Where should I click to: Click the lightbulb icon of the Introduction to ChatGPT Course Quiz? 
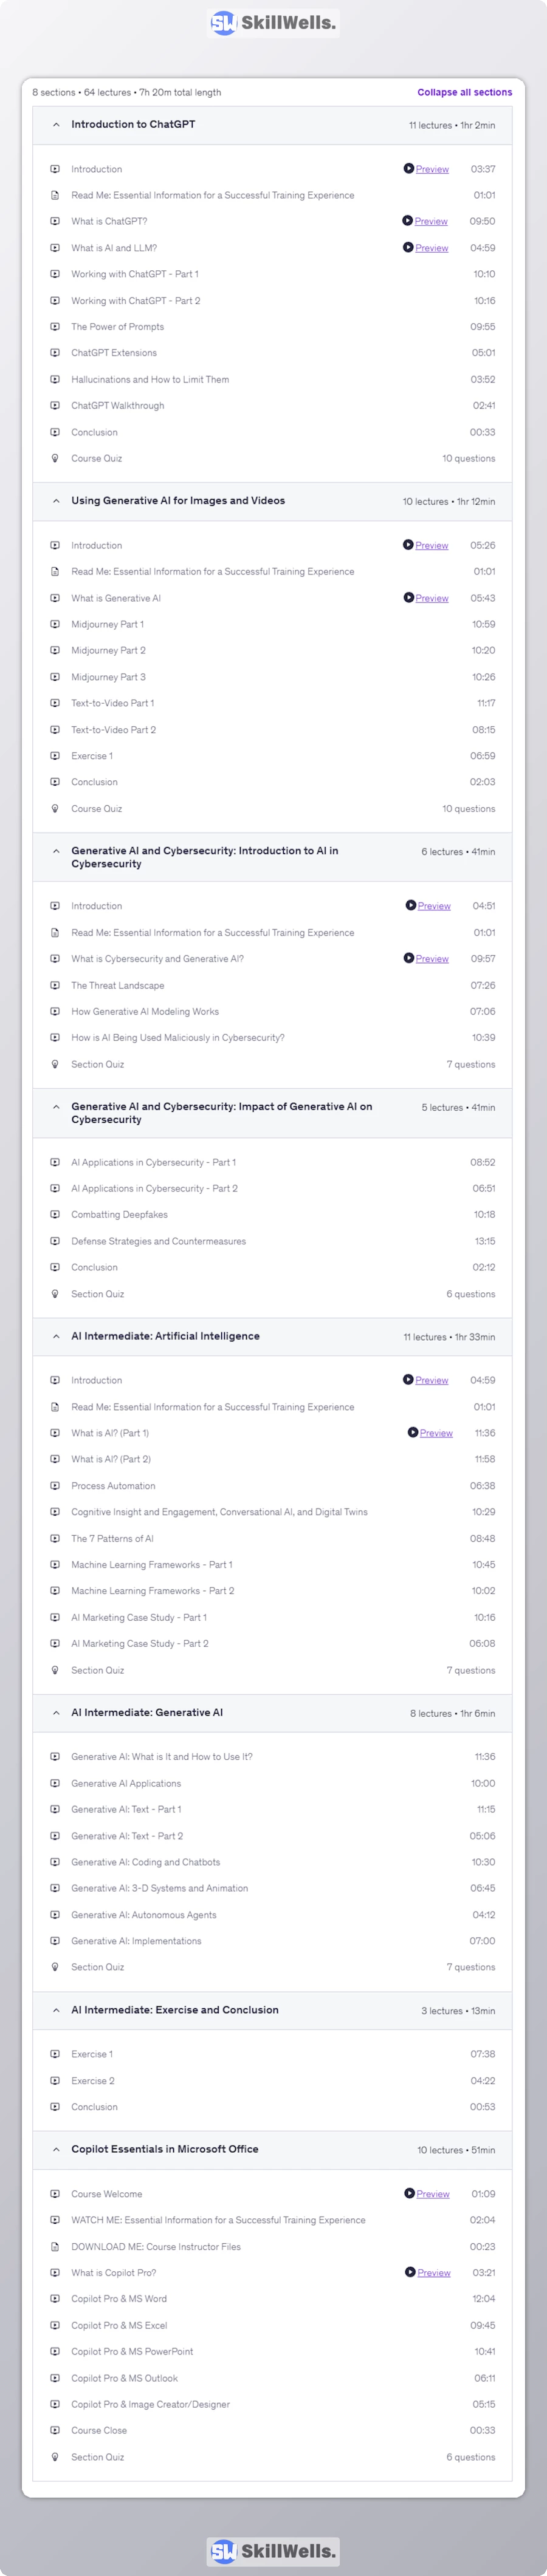click(55, 458)
